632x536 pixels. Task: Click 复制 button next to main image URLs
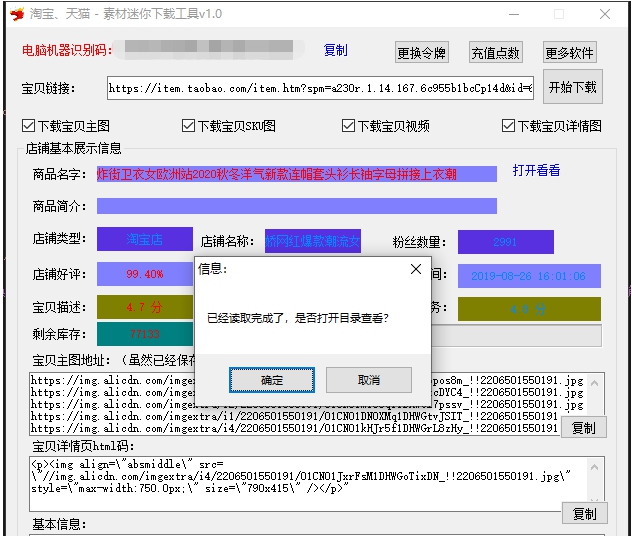click(x=584, y=428)
